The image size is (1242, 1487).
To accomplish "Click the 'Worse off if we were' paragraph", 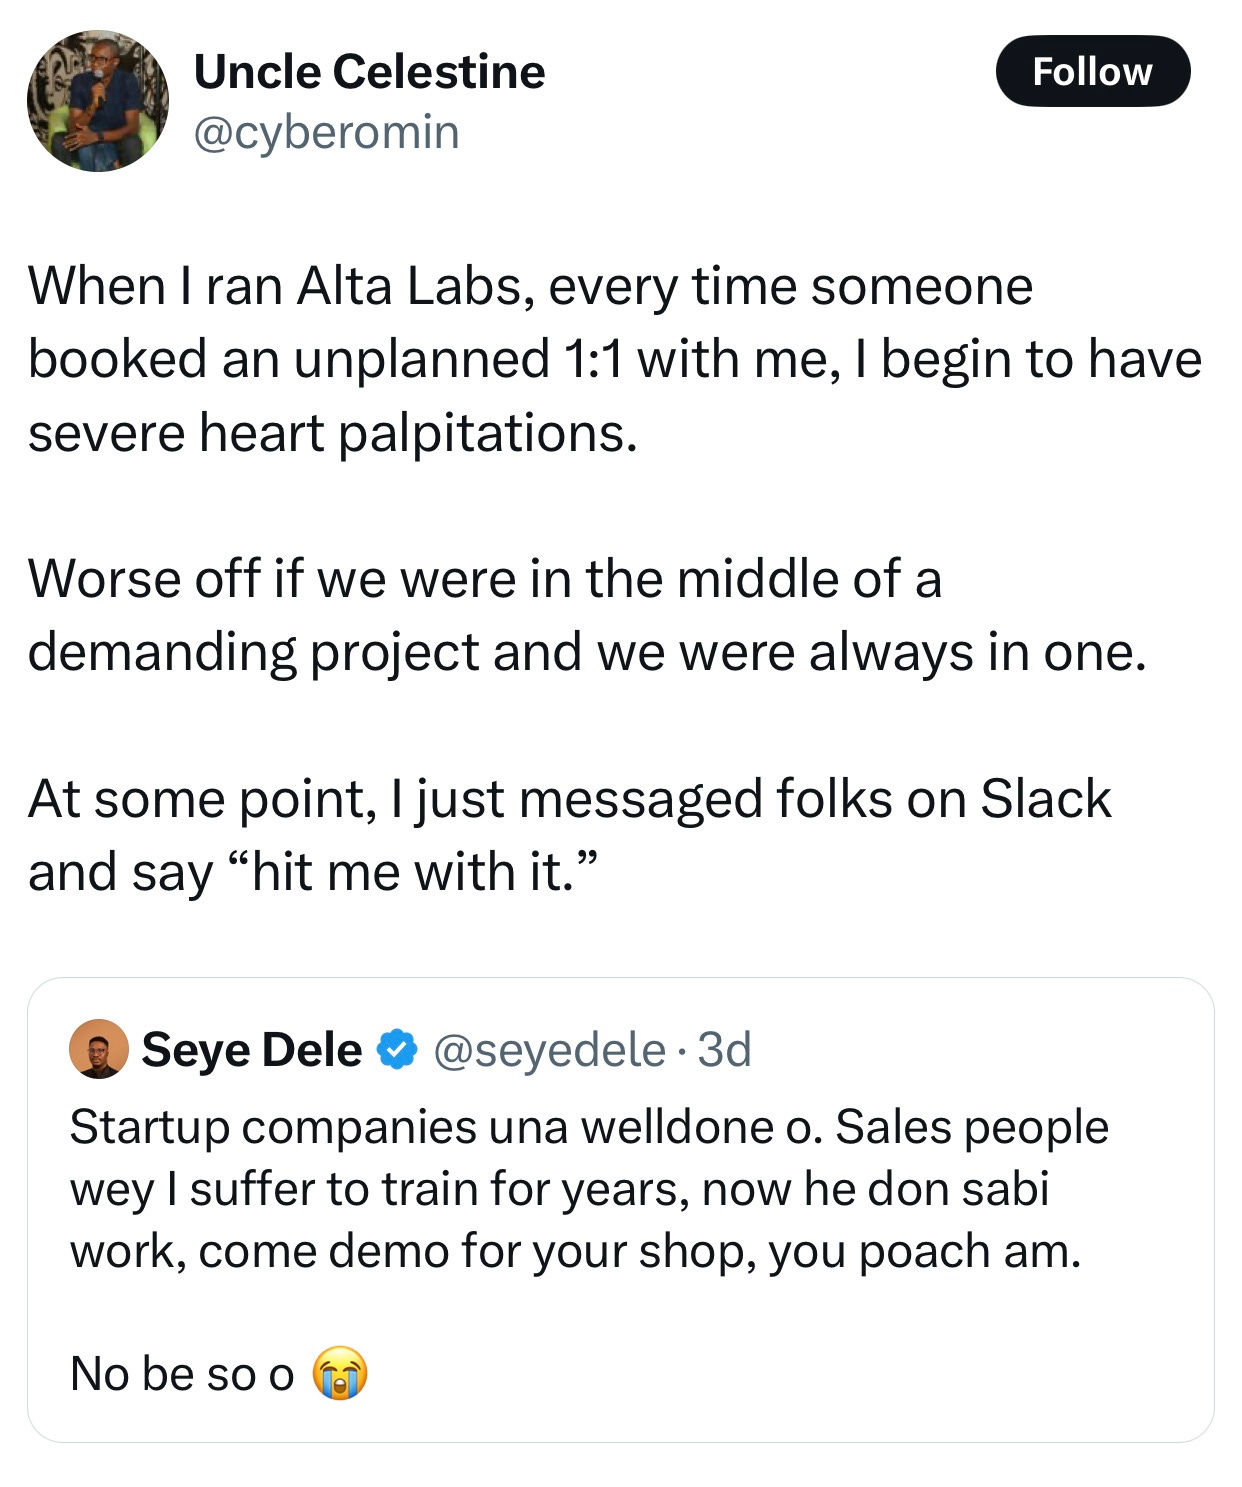I will click(587, 615).
